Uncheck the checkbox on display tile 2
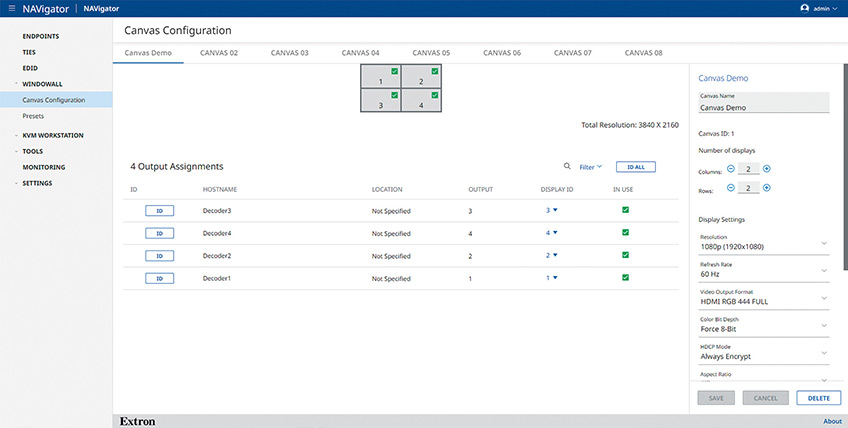Image resolution: width=848 pixels, height=428 pixels. 435,71
